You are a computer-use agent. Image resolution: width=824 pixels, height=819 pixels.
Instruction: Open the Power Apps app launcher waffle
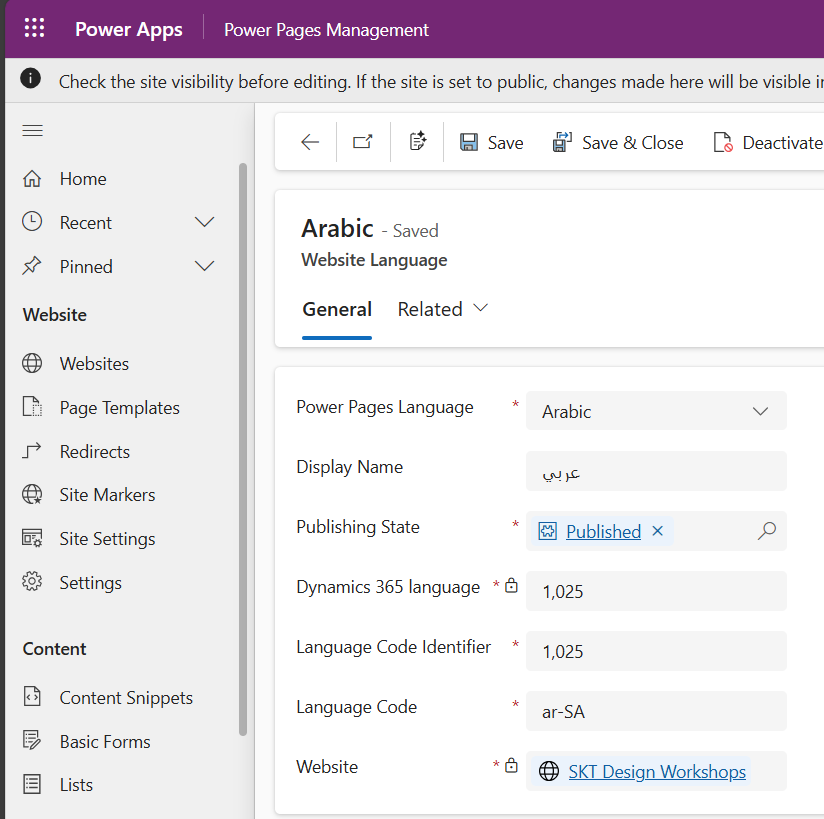click(x=34, y=29)
